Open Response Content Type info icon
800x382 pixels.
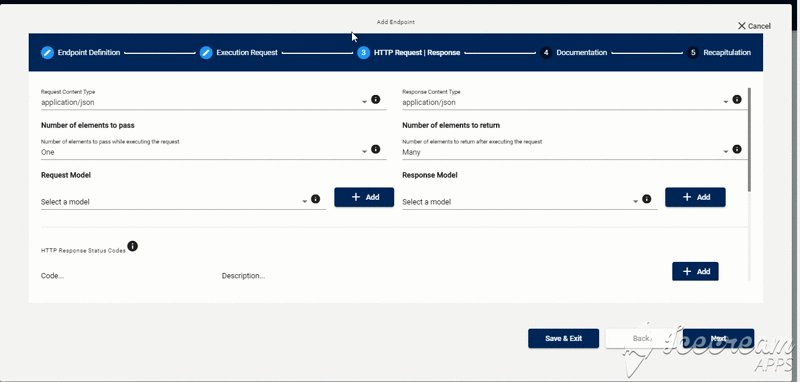737,99
